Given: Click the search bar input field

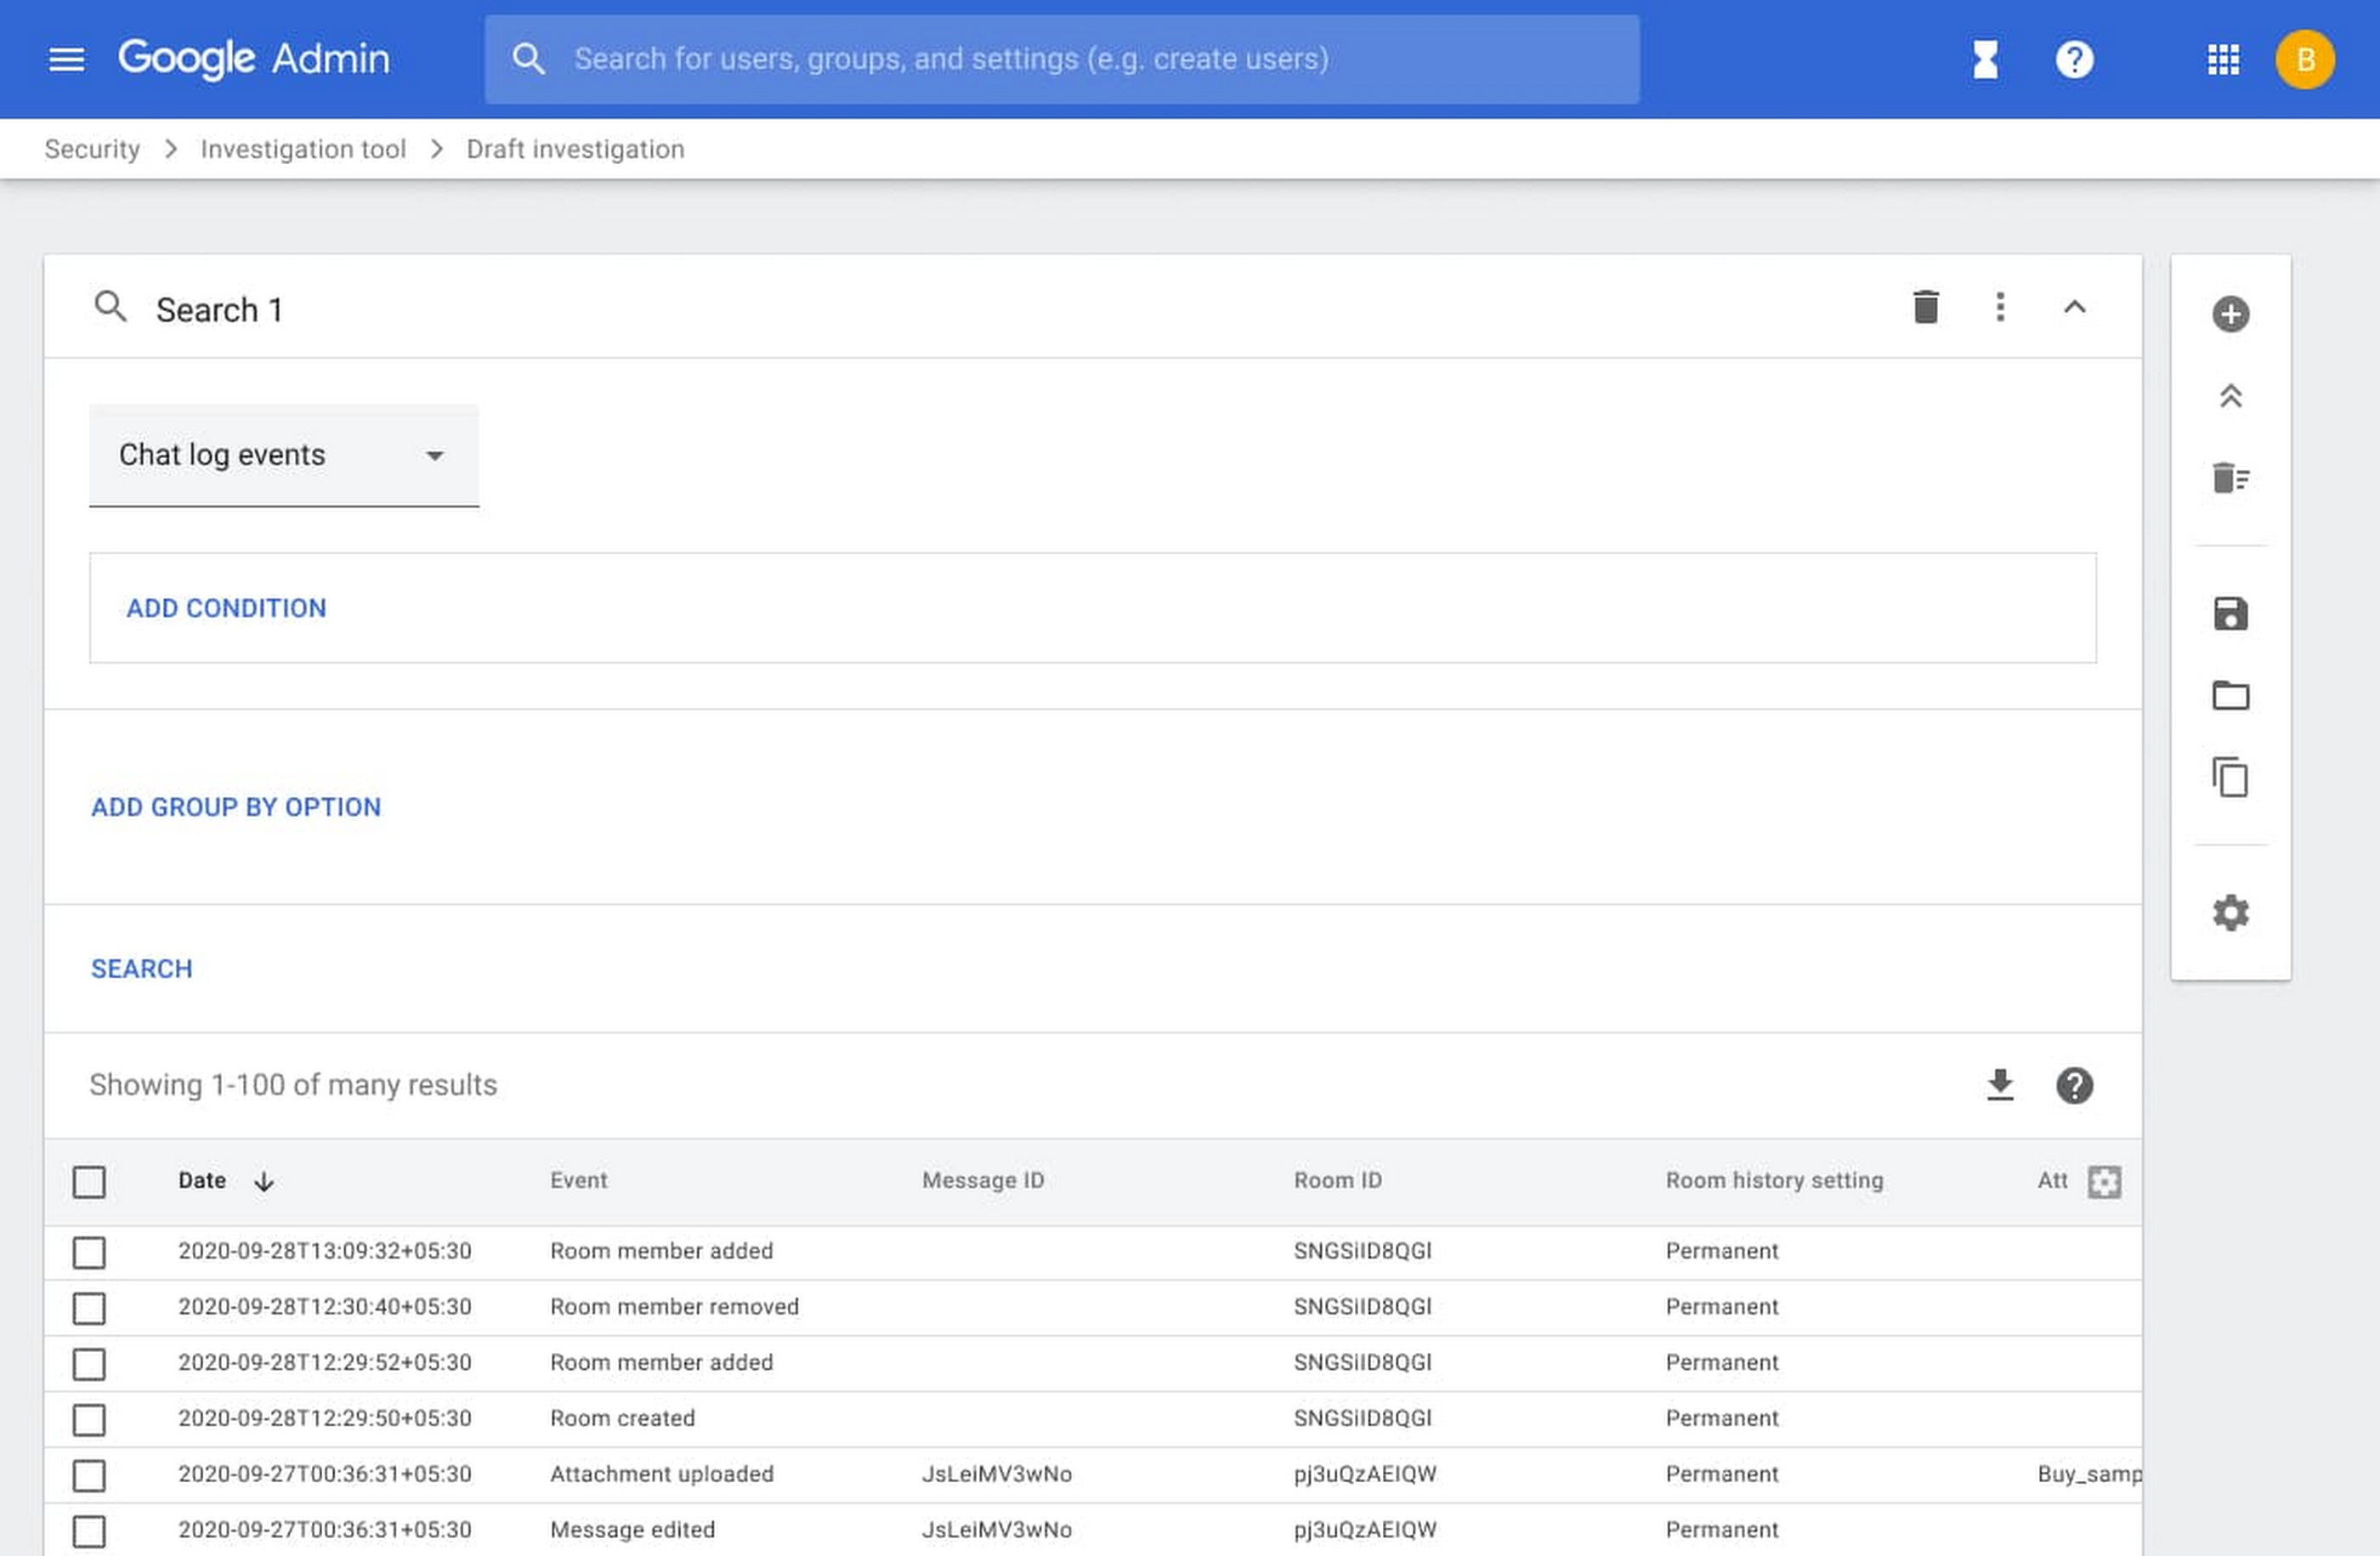Looking at the screenshot, I should click(1063, 59).
